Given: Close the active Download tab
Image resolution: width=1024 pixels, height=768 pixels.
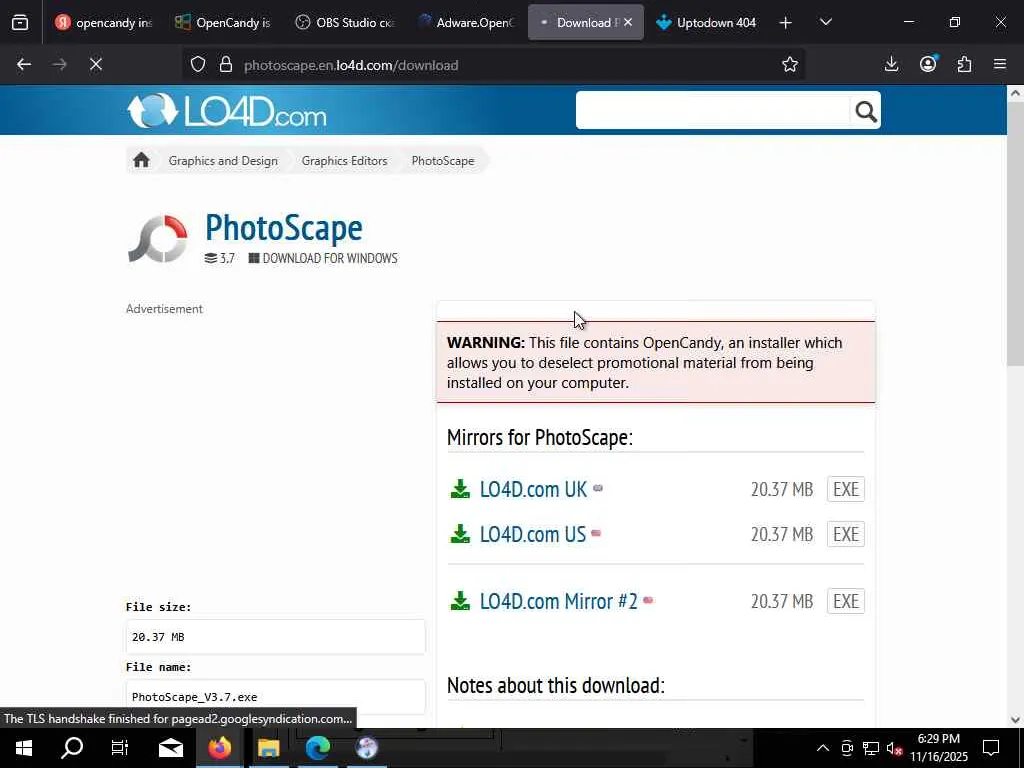Looking at the screenshot, I should pos(628,23).
